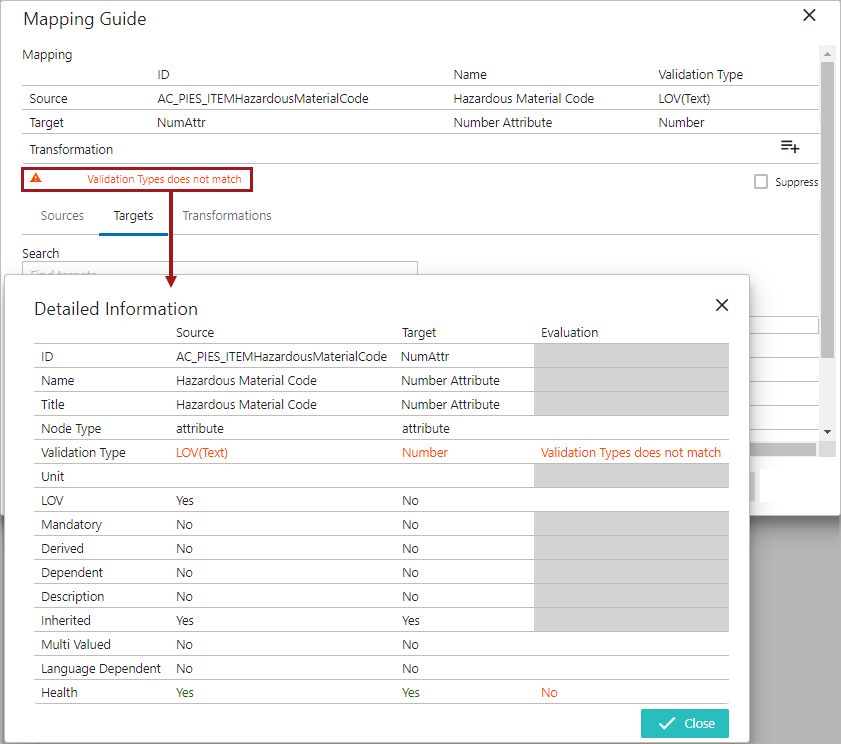Click the add transformation icon
This screenshot has width=841, height=744.
pos(789,147)
